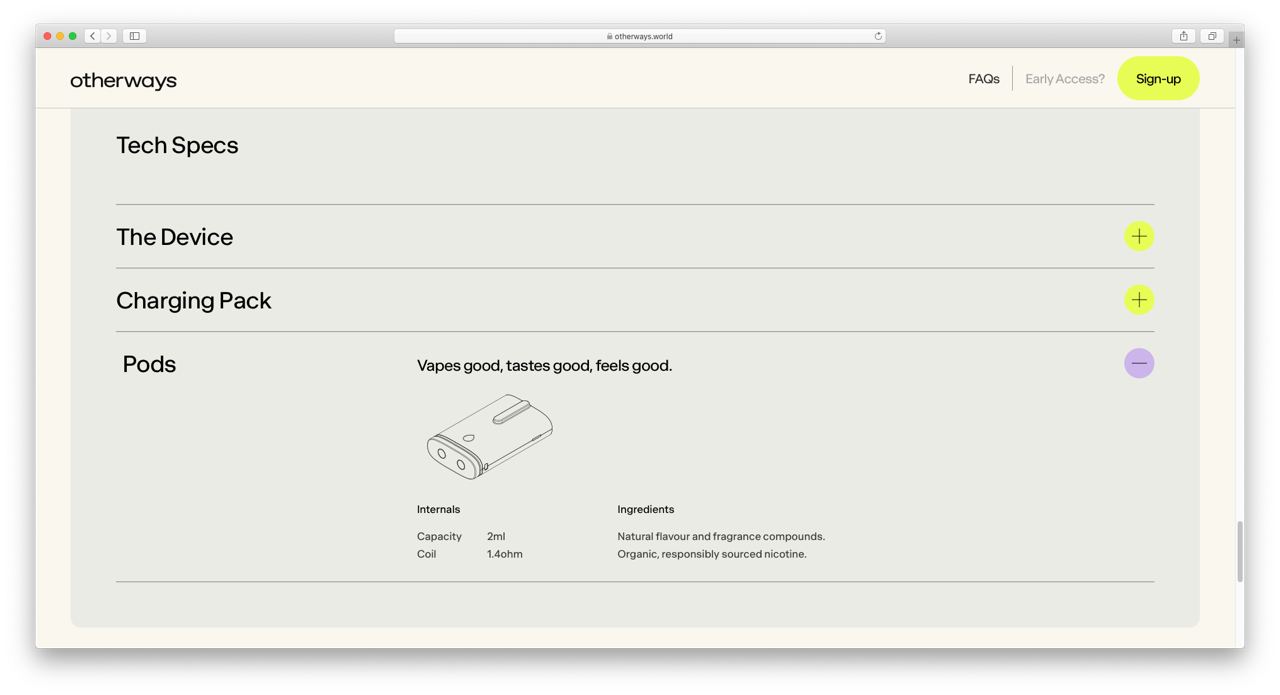This screenshot has width=1280, height=695.
Task: Click The Device heading text
Action: 175,237
